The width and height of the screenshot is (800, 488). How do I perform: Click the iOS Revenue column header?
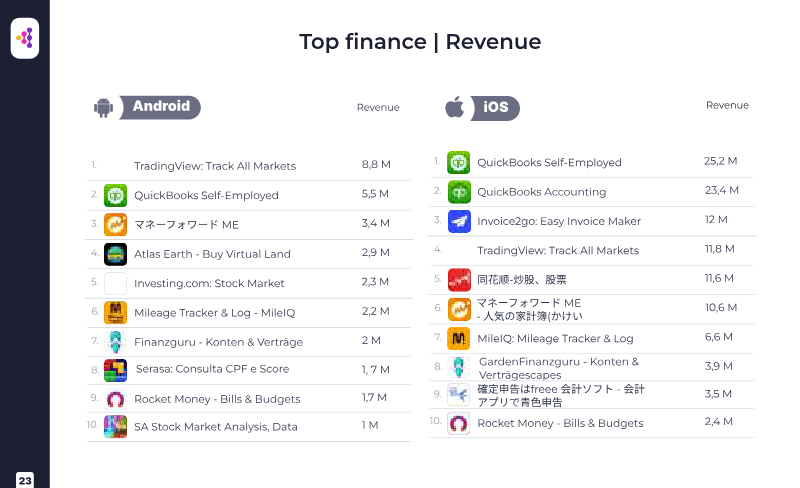point(727,105)
